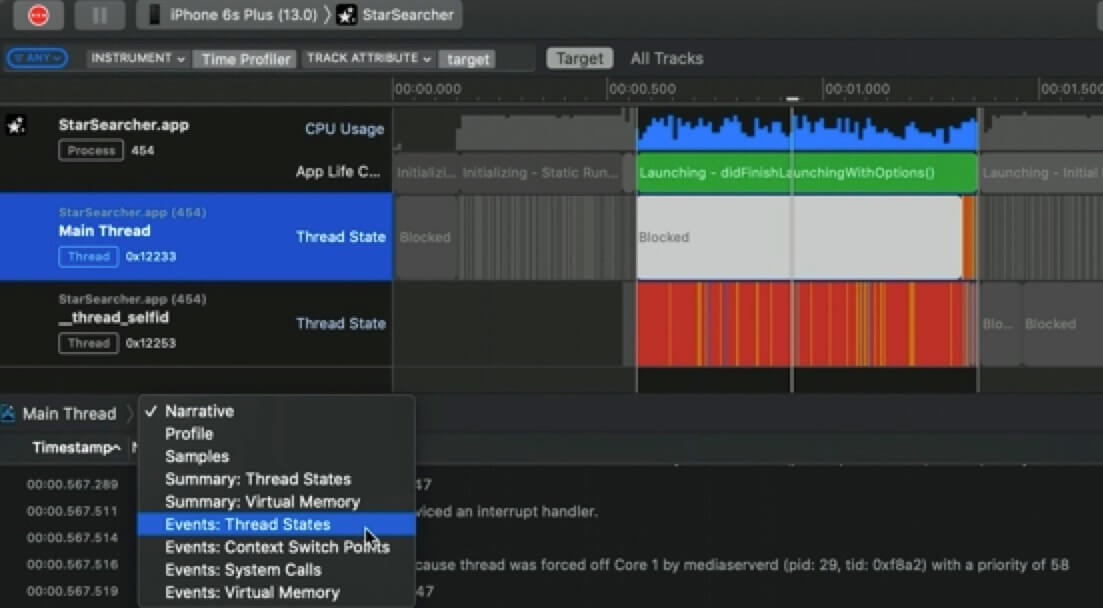Click the green Launching didFinishLaunchingWithOptions region
Image resolution: width=1103 pixels, height=608 pixels.
pyautogui.click(x=805, y=172)
